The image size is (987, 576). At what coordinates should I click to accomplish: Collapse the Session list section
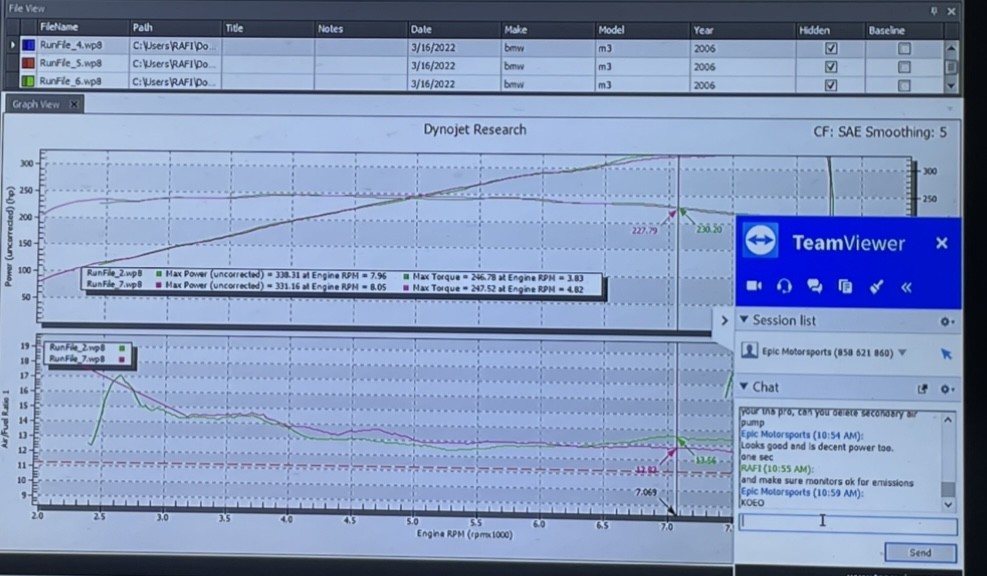tap(744, 320)
